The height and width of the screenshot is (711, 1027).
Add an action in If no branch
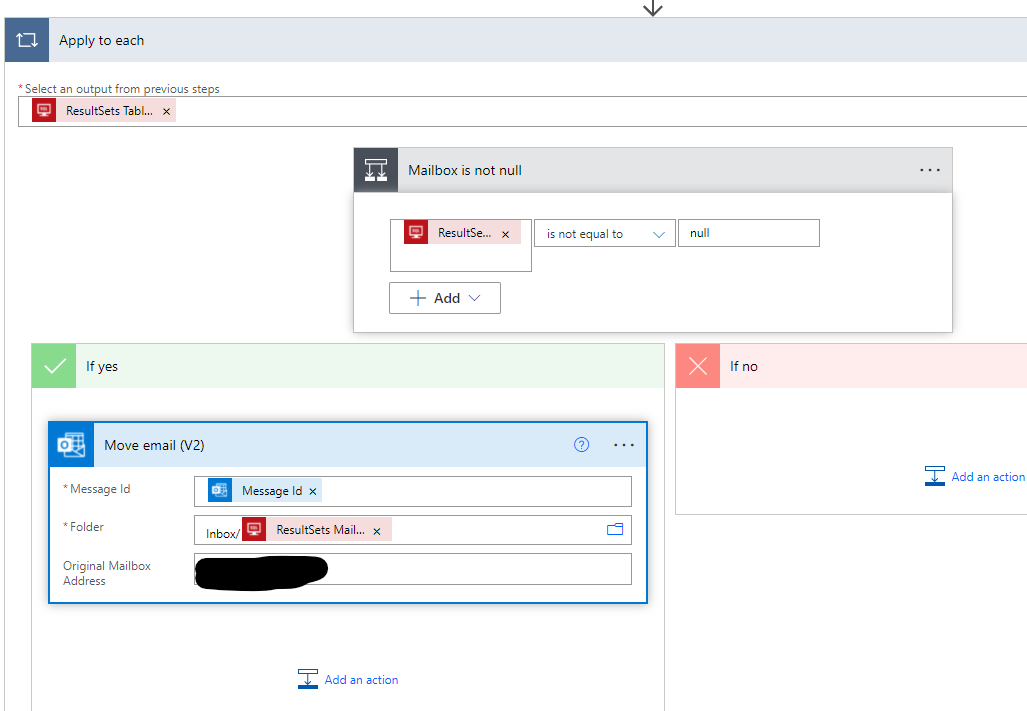point(975,477)
